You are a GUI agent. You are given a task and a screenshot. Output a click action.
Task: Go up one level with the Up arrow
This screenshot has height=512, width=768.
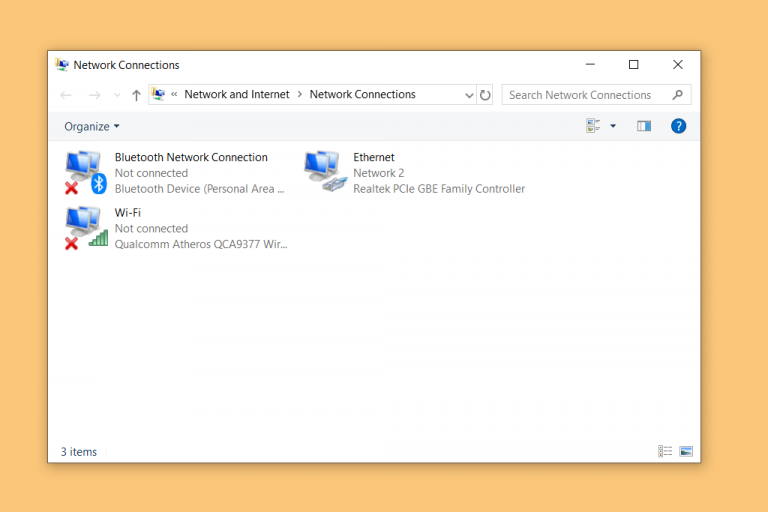[136, 95]
